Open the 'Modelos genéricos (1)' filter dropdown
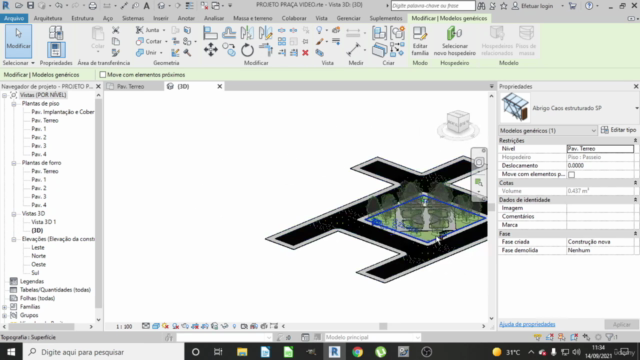Viewport: 640px width, 360px height. 593,131
